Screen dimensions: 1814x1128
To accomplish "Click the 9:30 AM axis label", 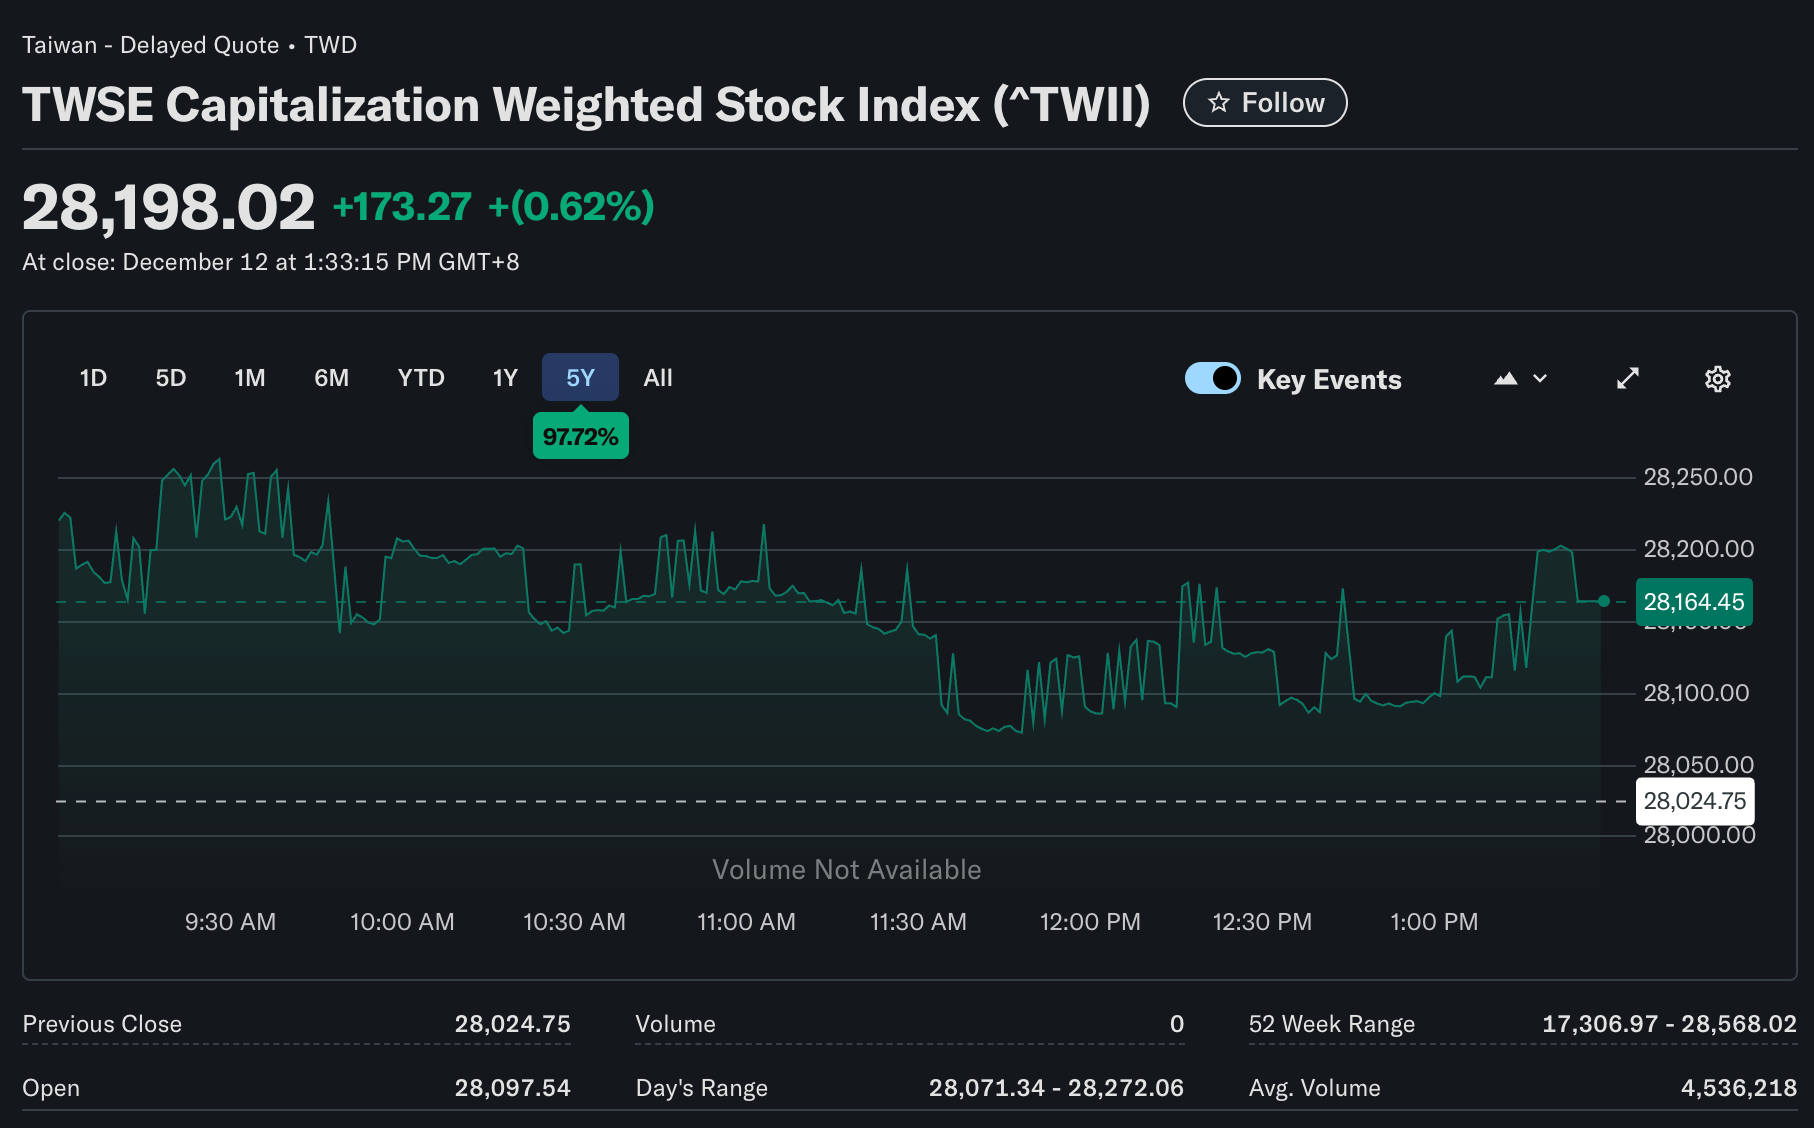I will pos(230,922).
